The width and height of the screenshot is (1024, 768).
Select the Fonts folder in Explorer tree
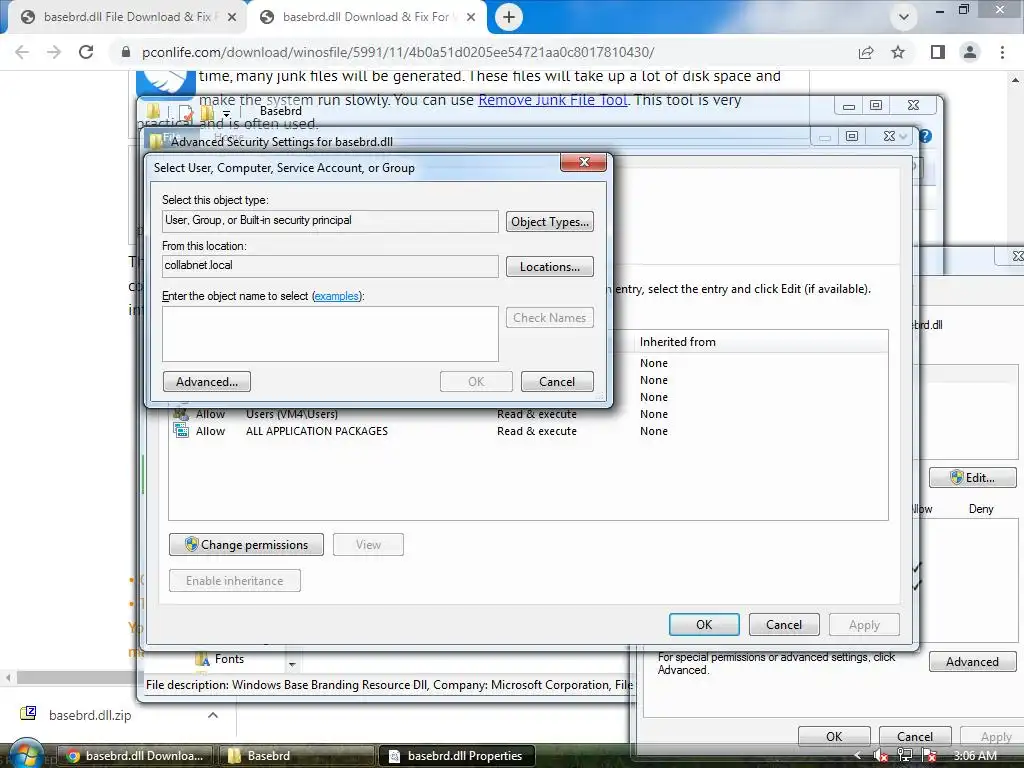[220, 659]
